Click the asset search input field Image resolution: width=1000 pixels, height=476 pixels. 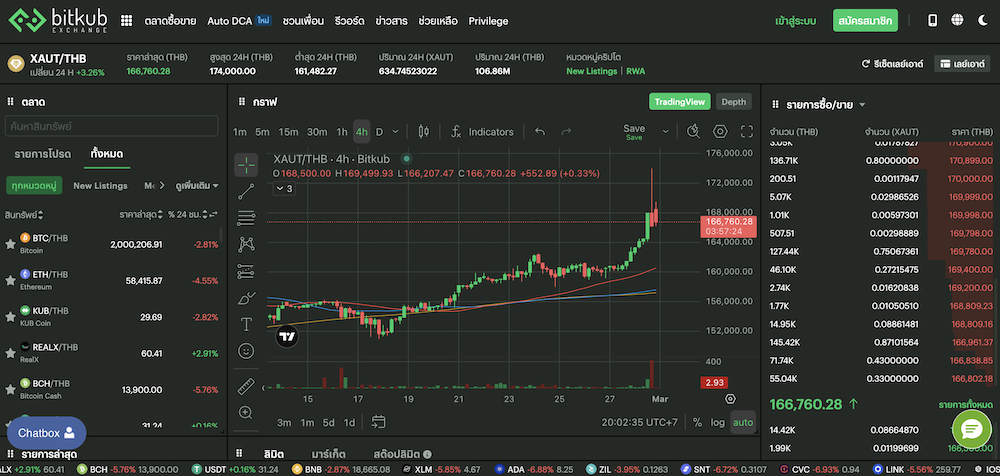(x=110, y=126)
